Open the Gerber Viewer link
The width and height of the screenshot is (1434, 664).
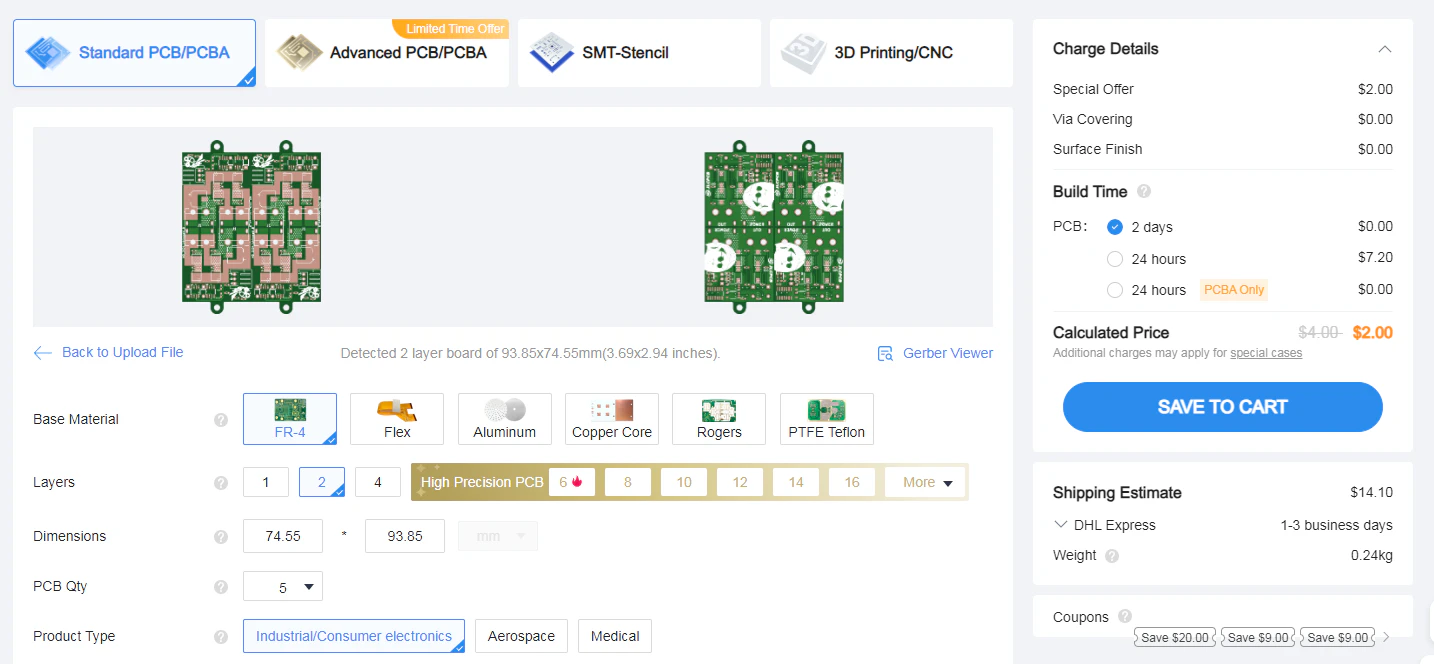[948, 353]
